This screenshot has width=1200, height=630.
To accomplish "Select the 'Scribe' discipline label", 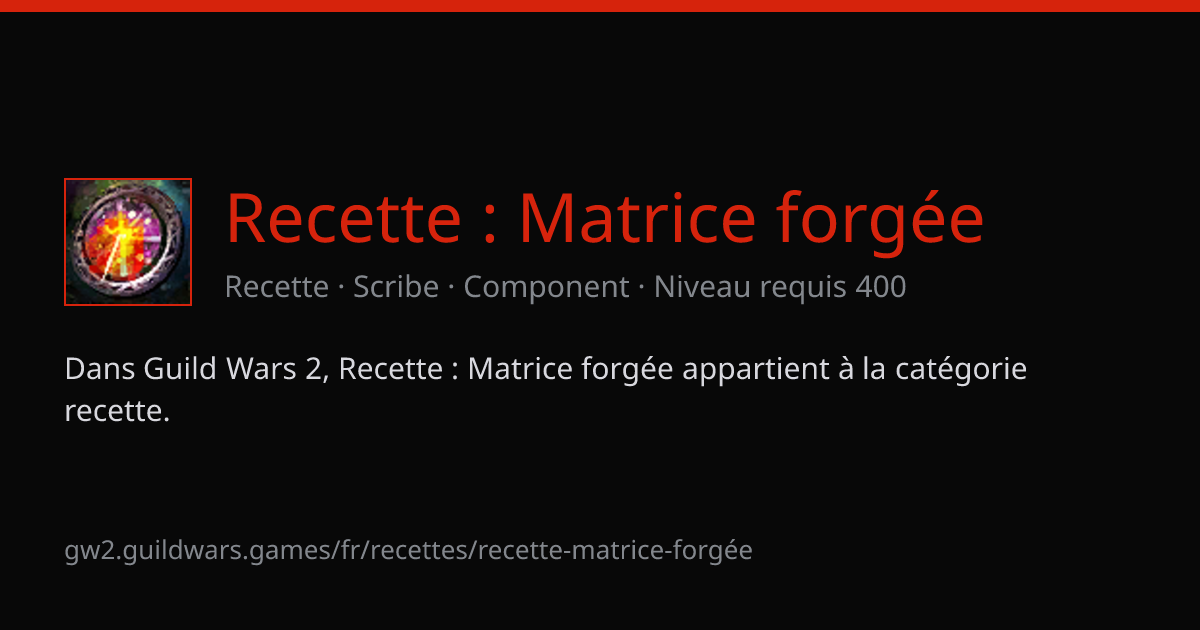I will pos(396,287).
